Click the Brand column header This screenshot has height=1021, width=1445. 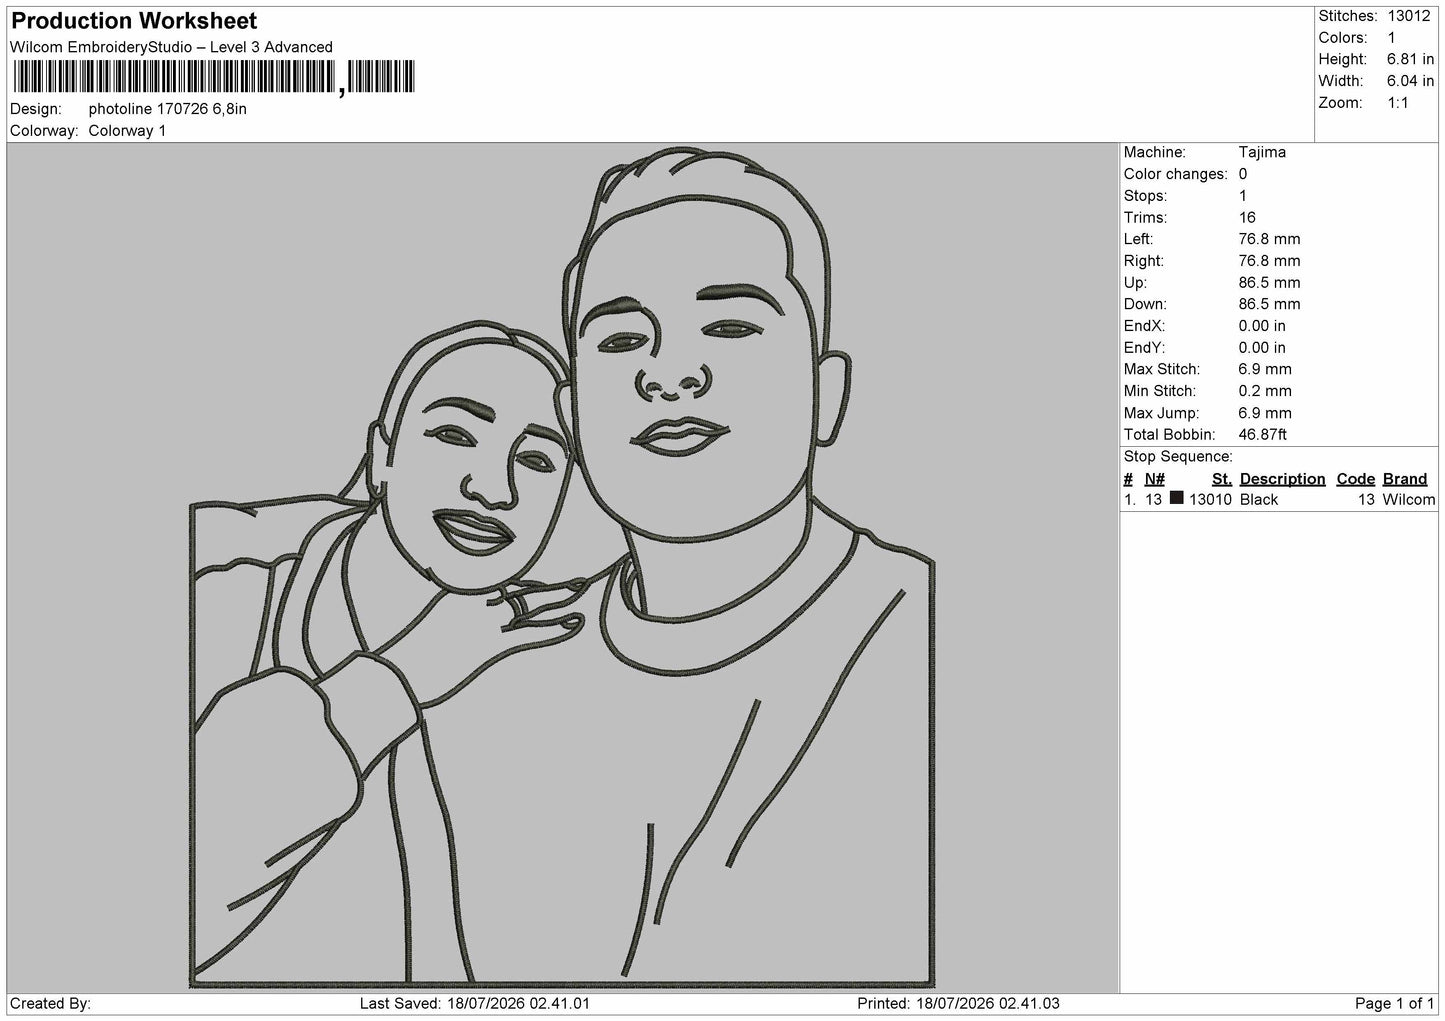1404,479
